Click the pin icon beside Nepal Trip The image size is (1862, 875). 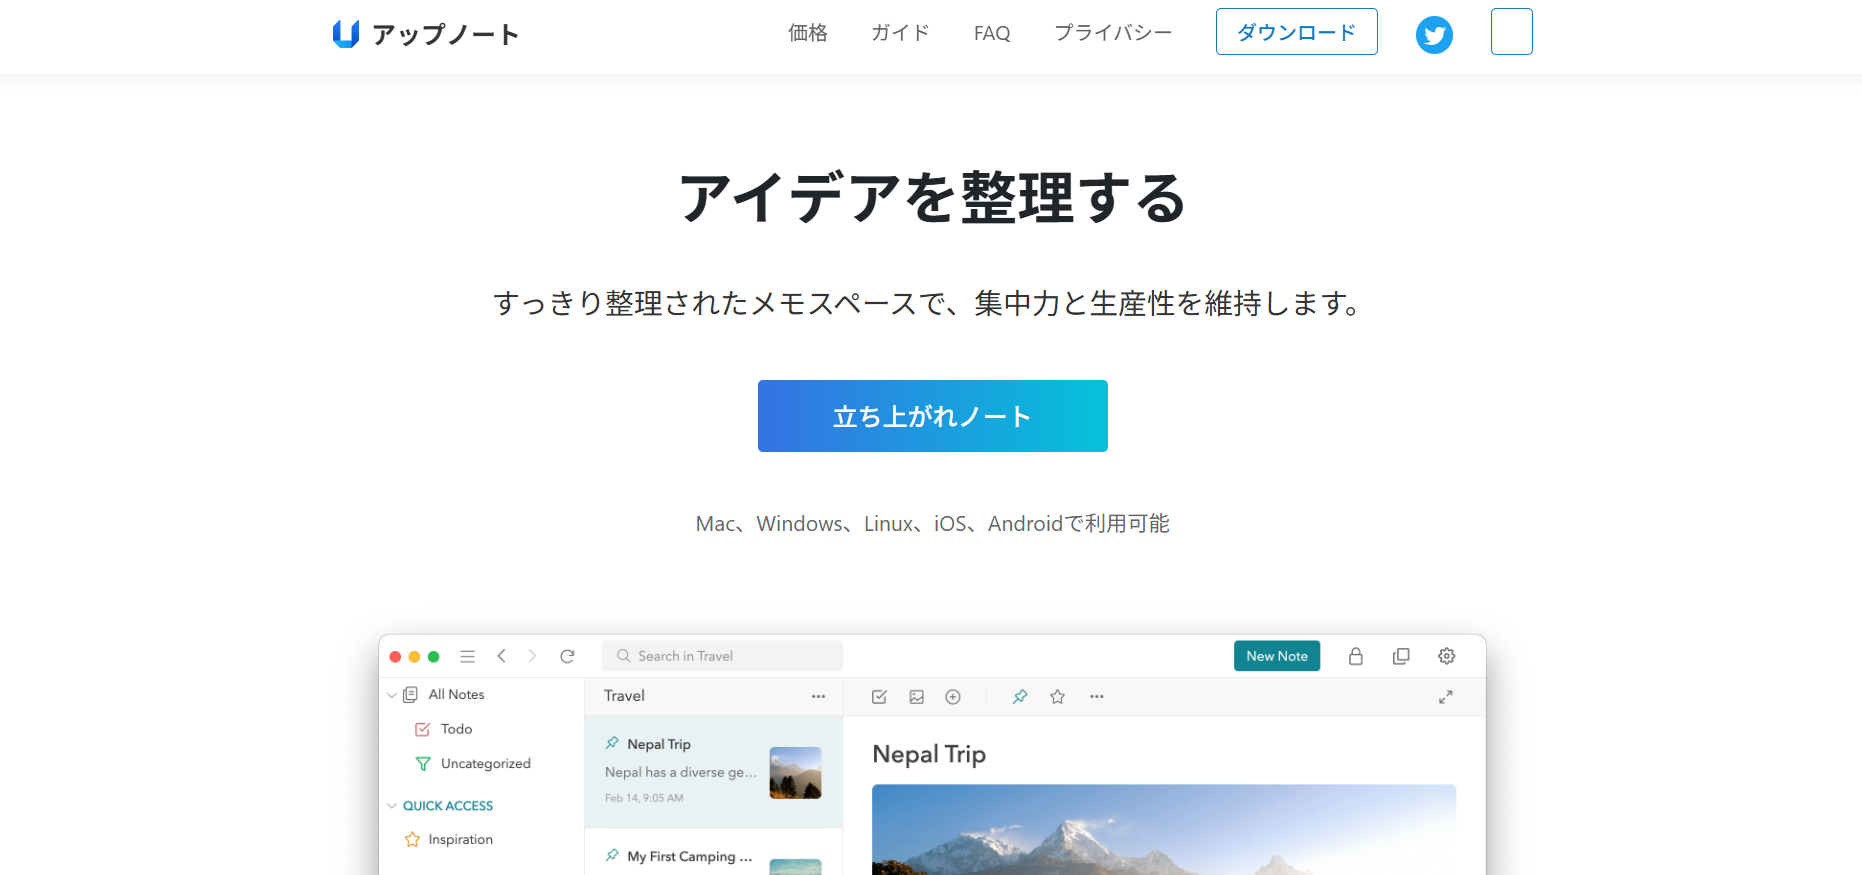point(612,743)
